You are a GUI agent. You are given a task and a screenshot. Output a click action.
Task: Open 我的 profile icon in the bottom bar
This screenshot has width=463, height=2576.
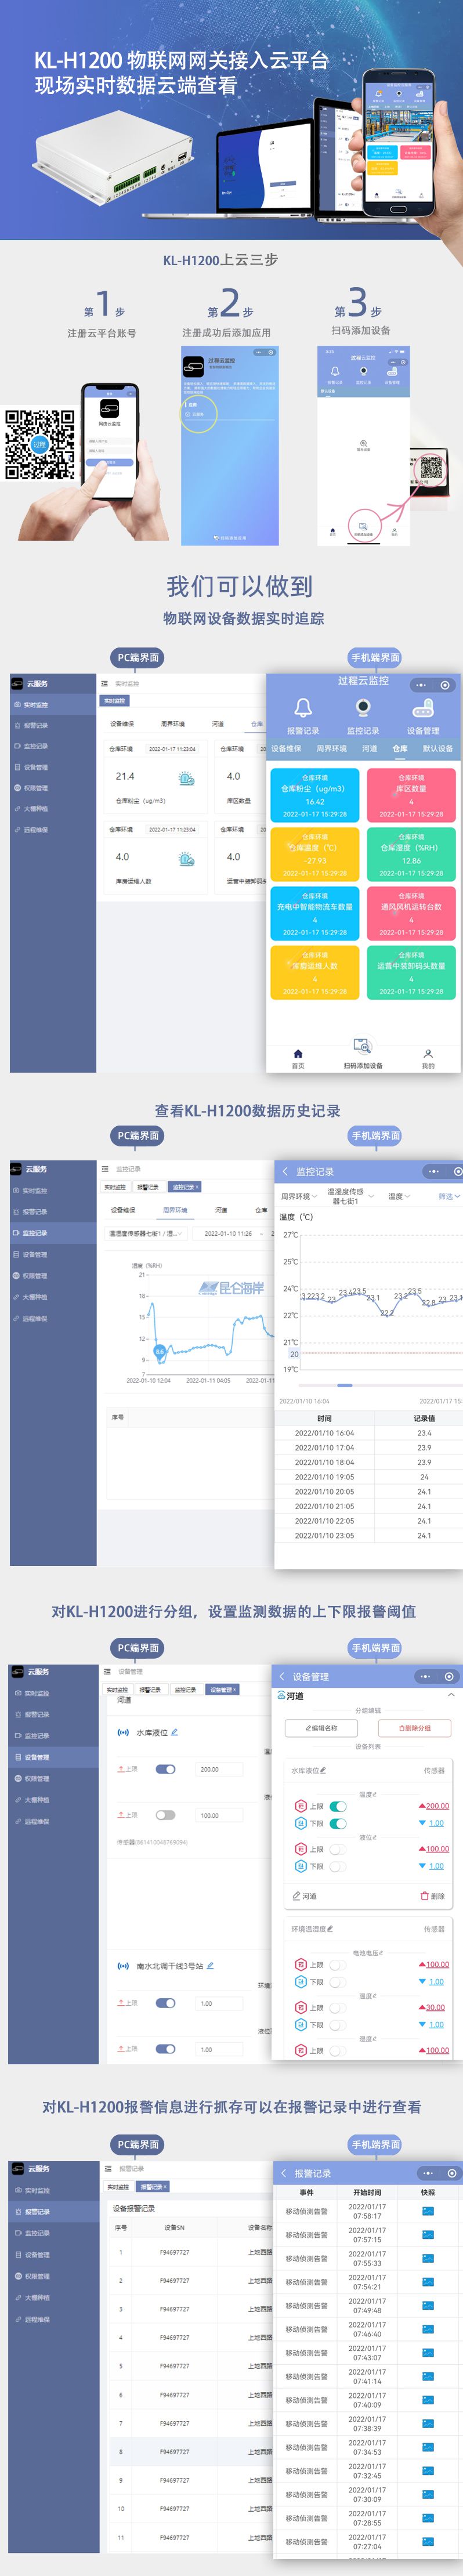point(427,1054)
